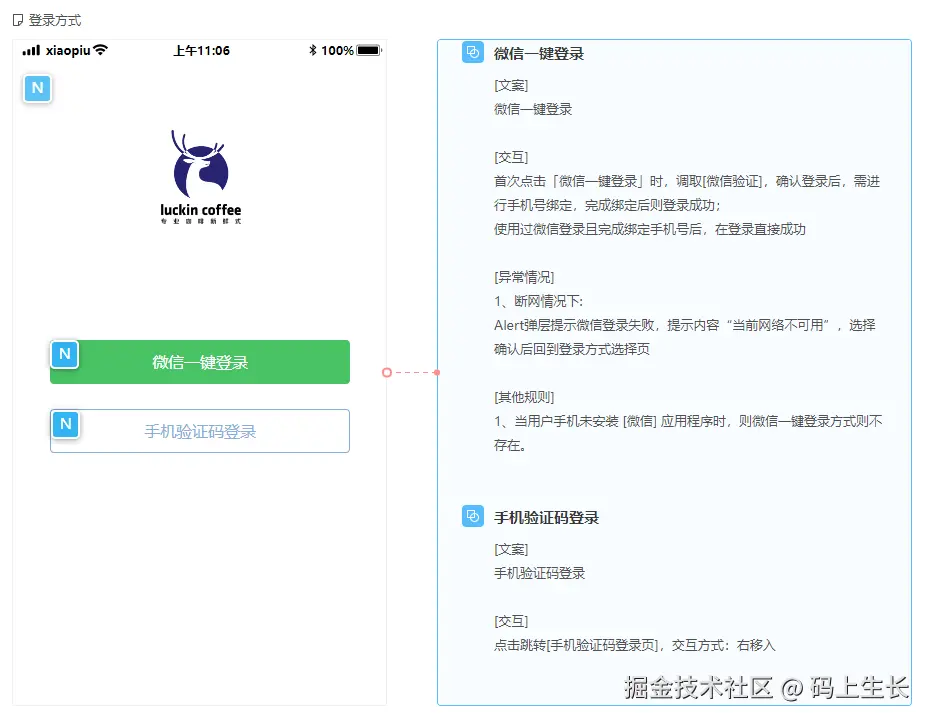Viewport: 930px width, 722px height.
Task: Click the blue icon beside 微信一键登录 heading
Action: (473, 52)
